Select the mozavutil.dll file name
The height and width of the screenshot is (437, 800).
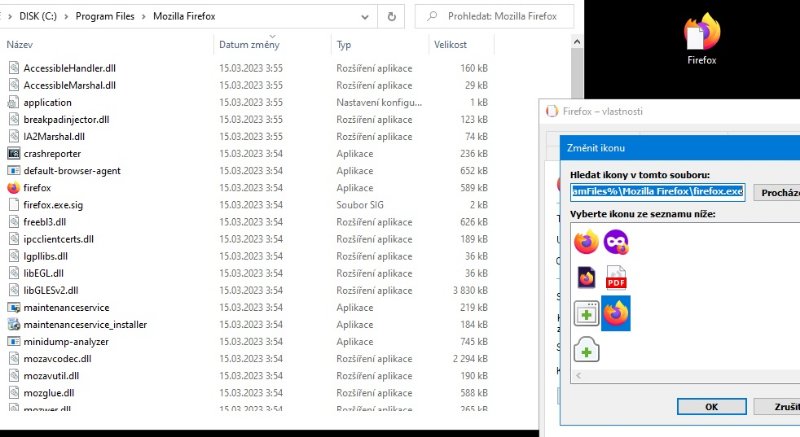[x=51, y=376]
